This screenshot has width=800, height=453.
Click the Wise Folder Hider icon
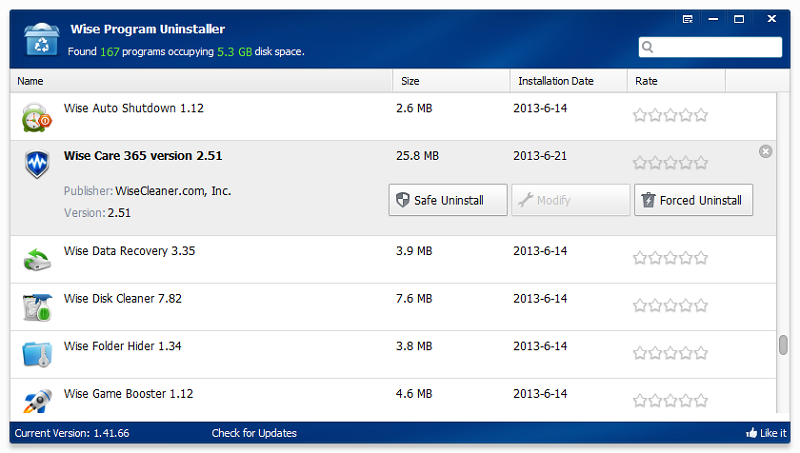coord(37,354)
